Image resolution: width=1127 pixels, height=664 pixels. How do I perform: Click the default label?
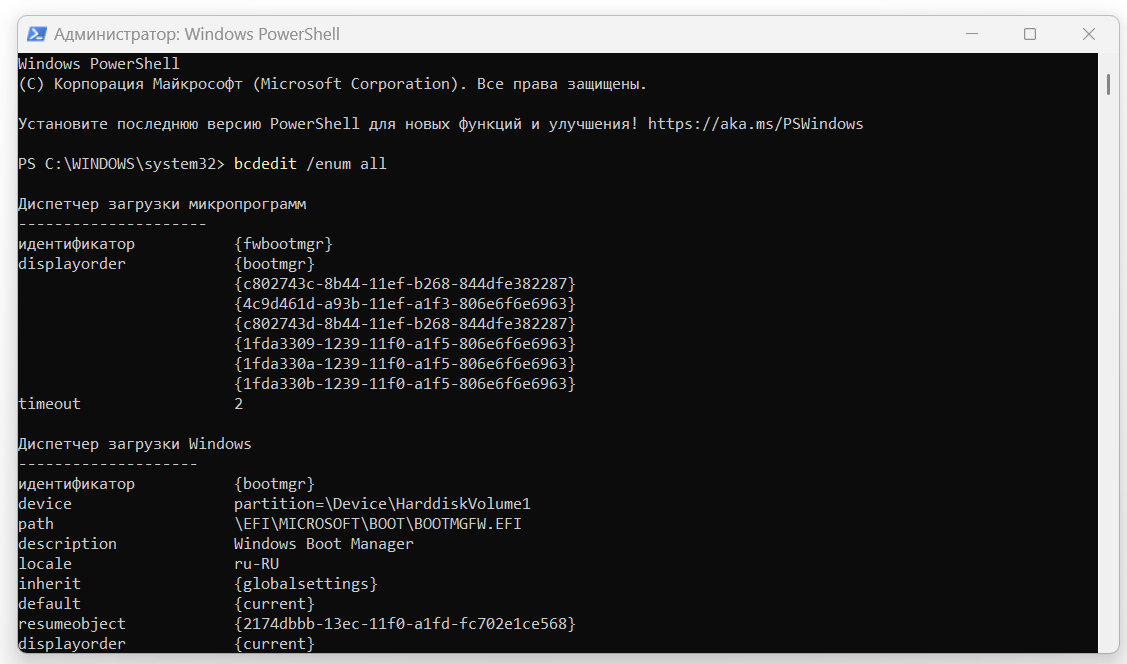point(50,604)
